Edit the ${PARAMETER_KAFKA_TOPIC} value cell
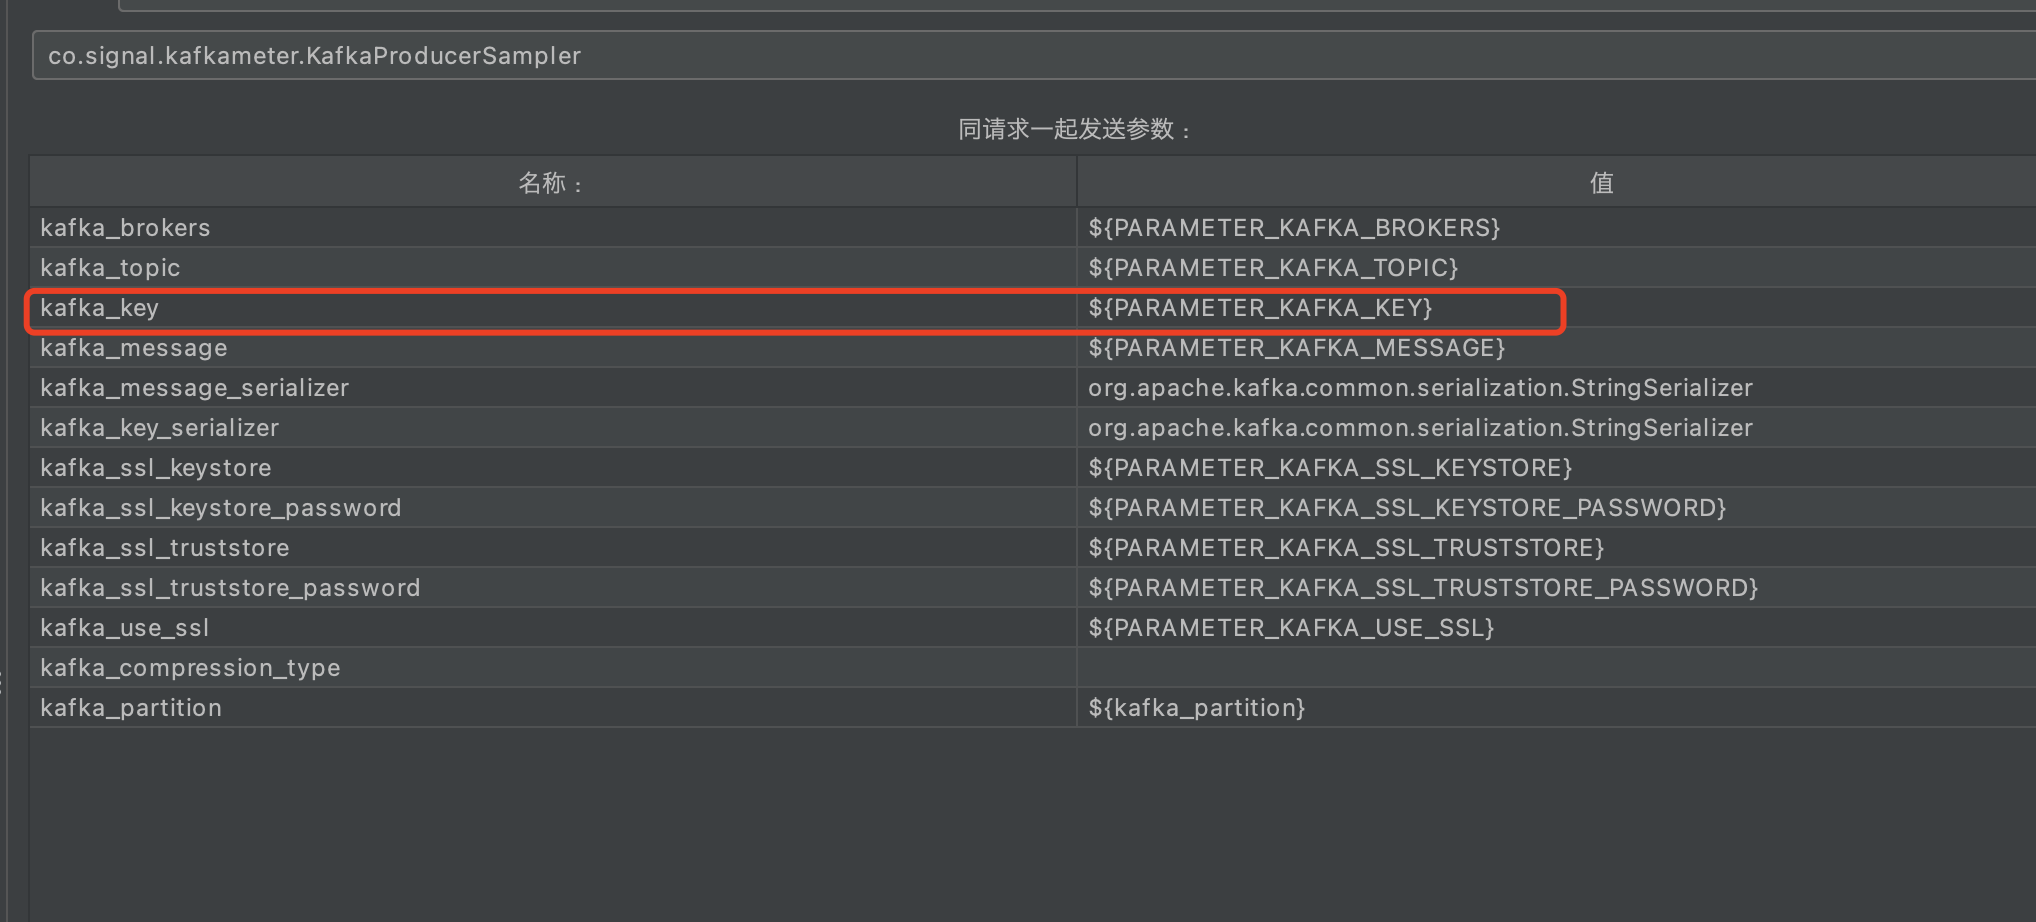 click(x=1556, y=268)
